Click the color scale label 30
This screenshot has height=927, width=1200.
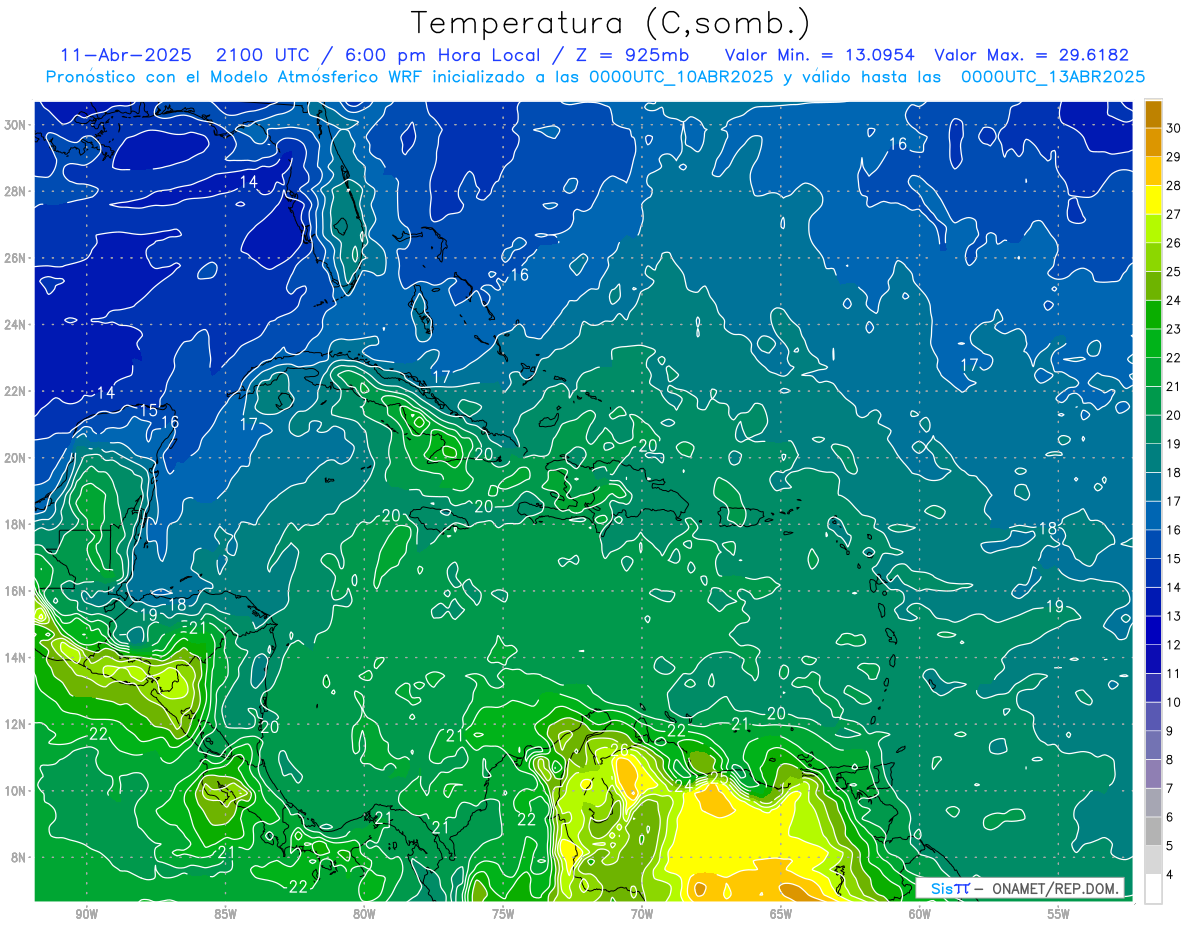coord(1174,128)
